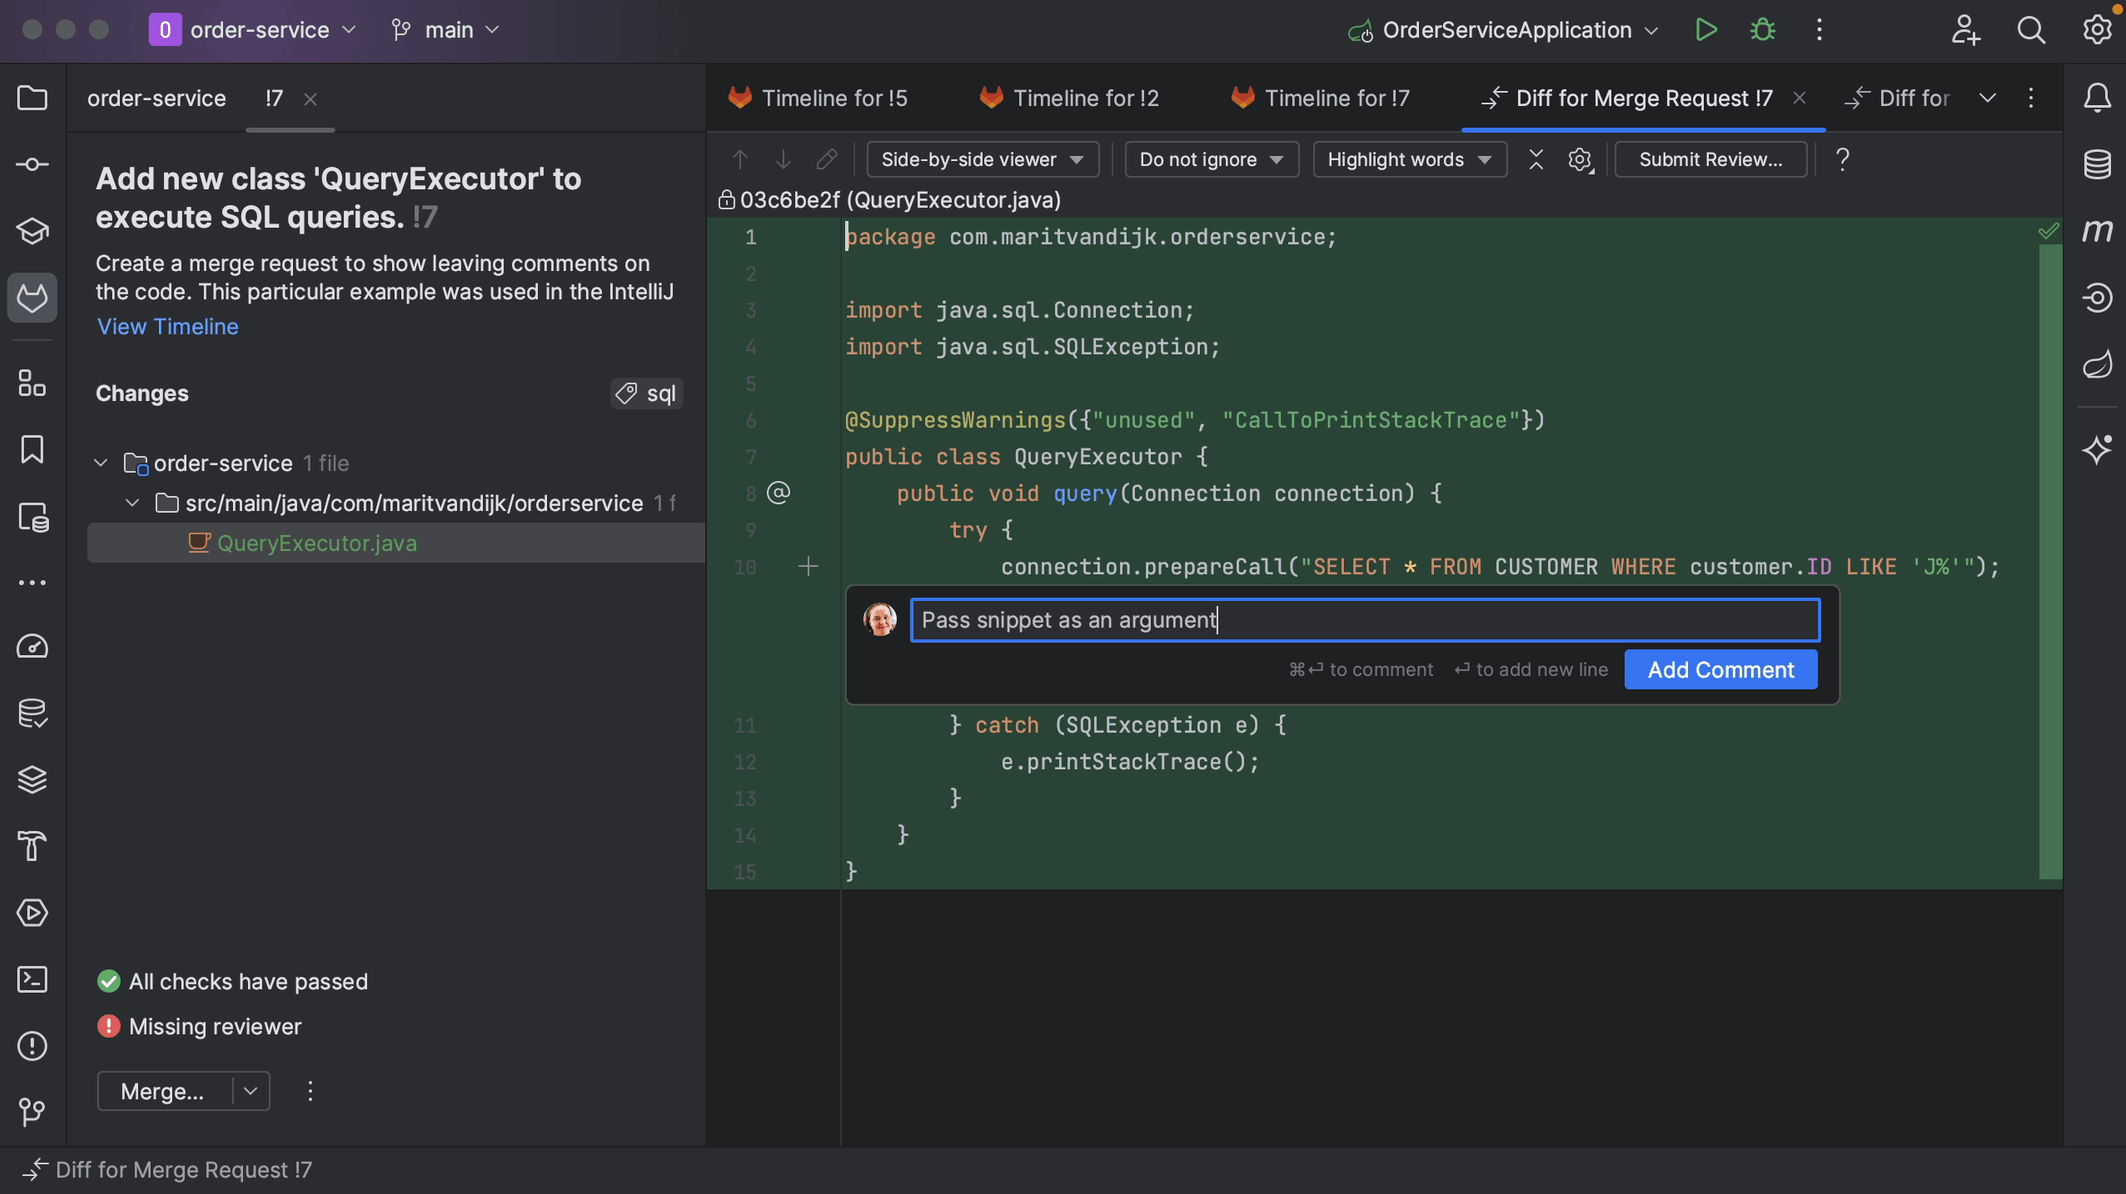Screen dimensions: 2126x1194
Task: Click the navigation down arrow icon
Action: click(783, 158)
